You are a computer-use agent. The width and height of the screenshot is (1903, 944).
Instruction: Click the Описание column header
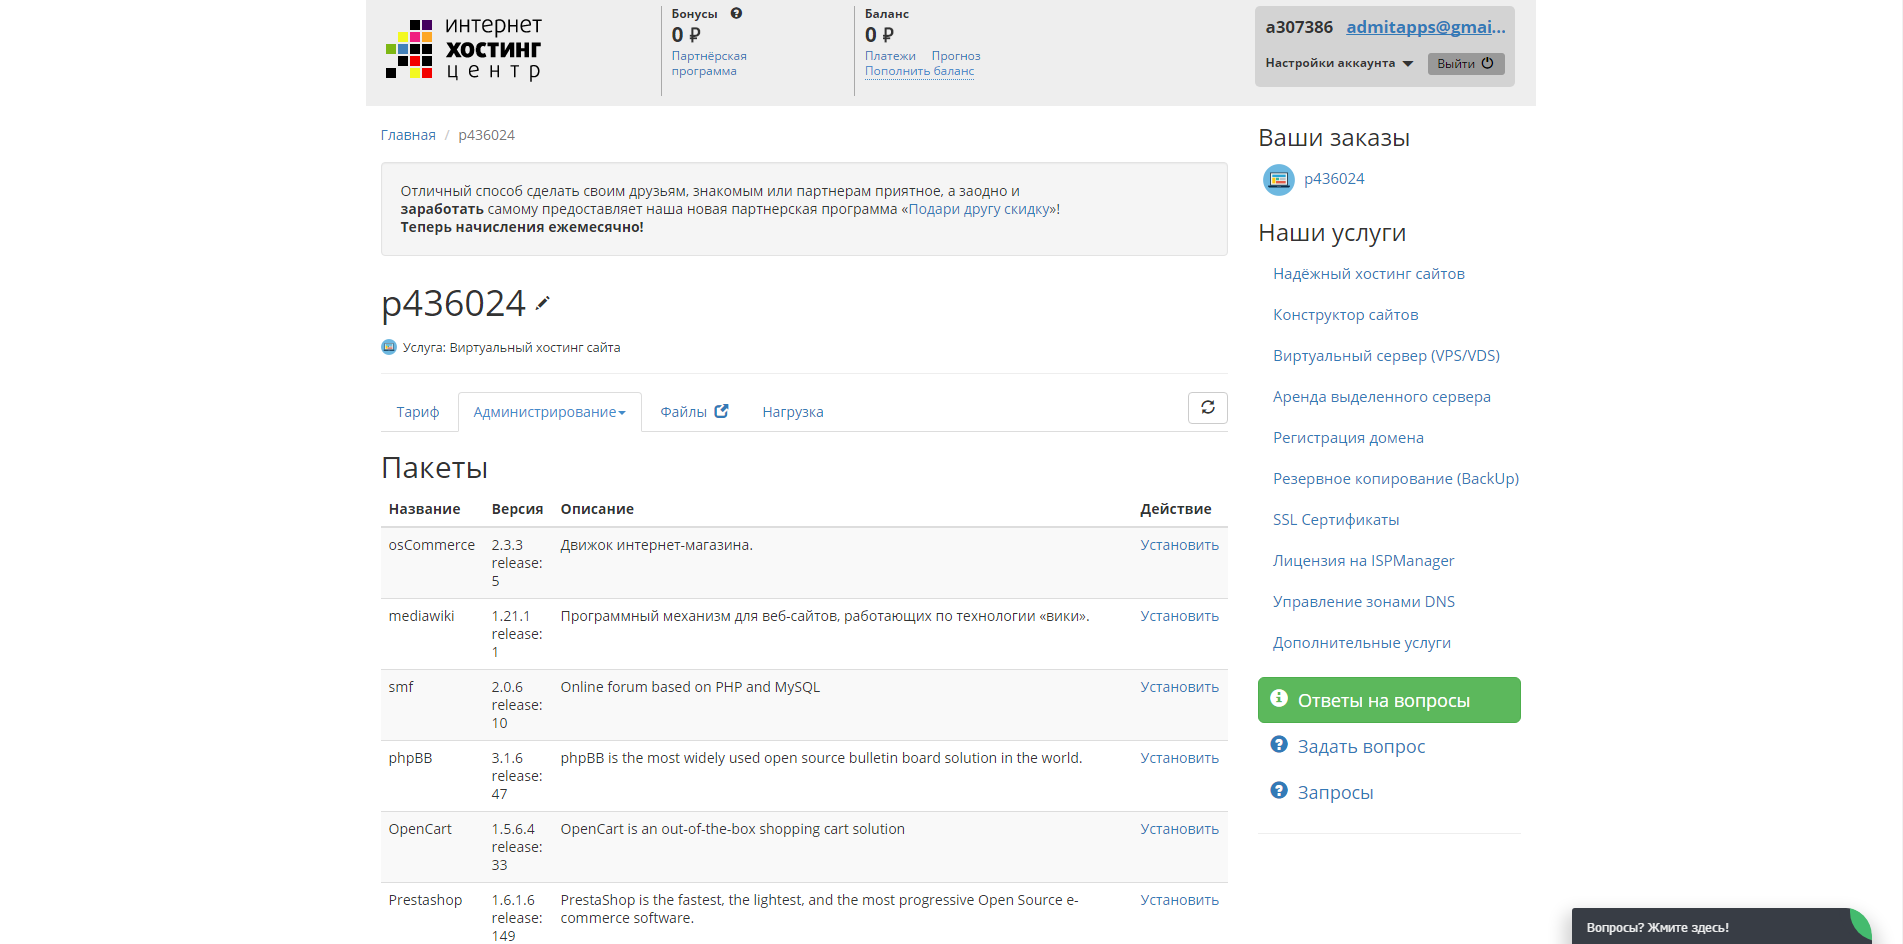coord(597,509)
